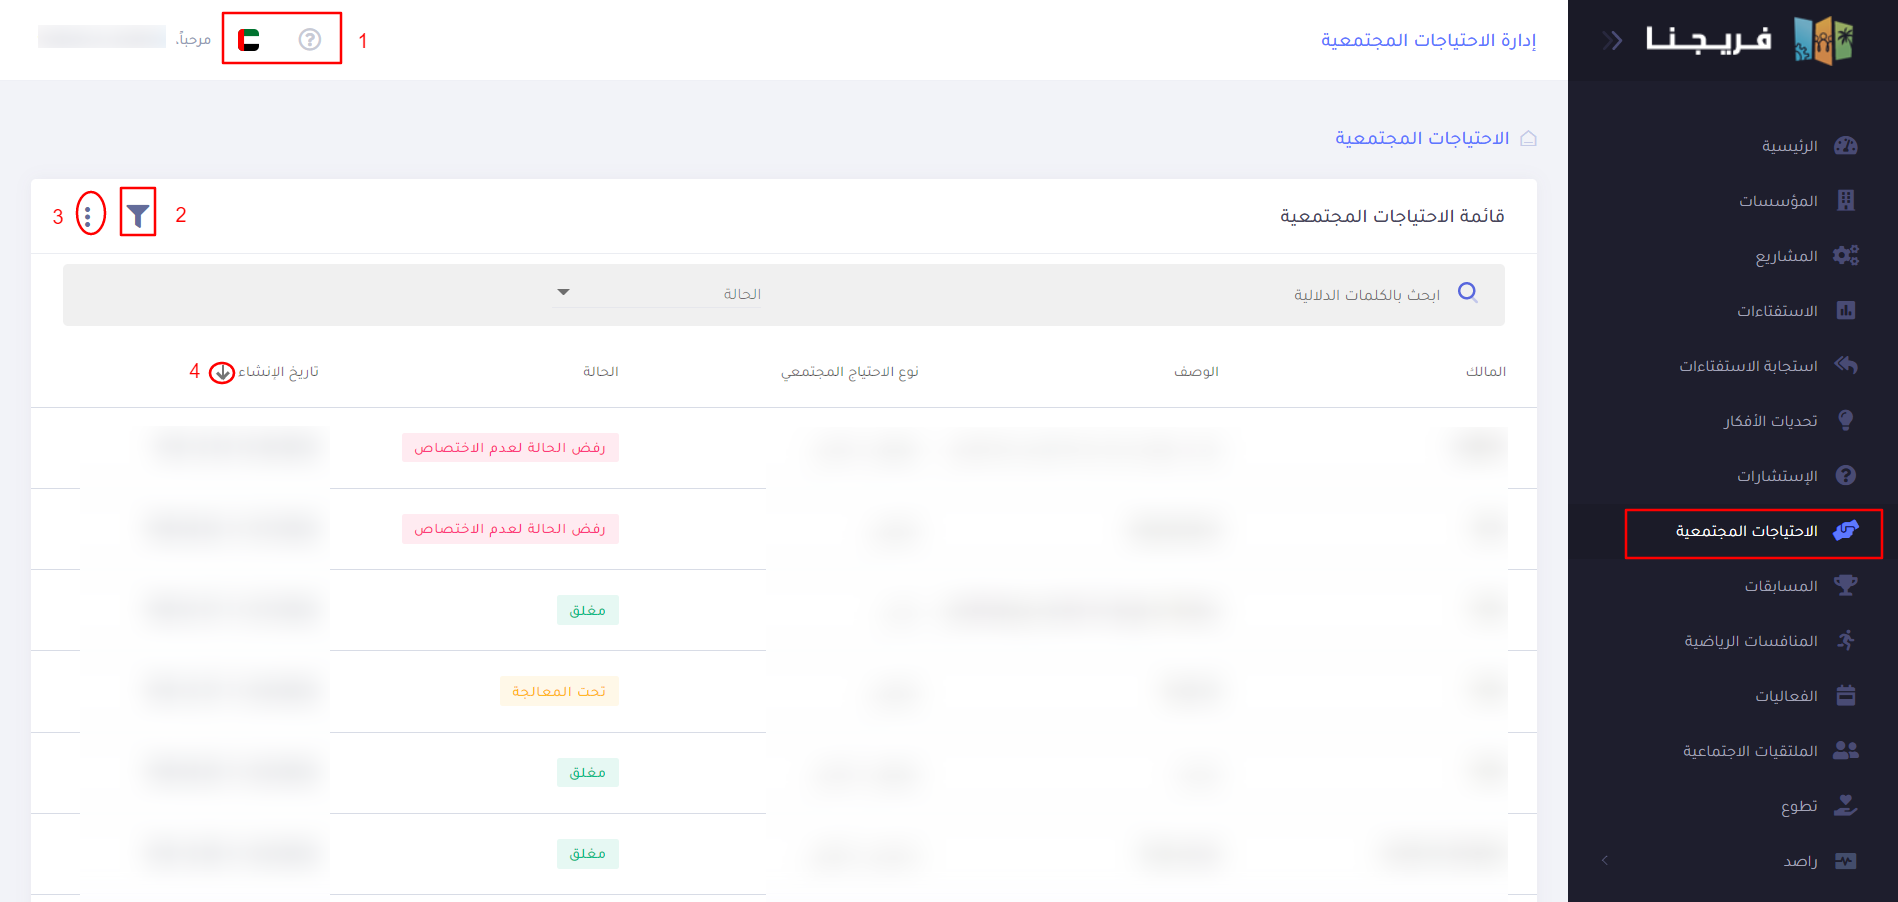1898x902 pixels.
Task: Click the Freejna logo
Action: [x=1750, y=40]
